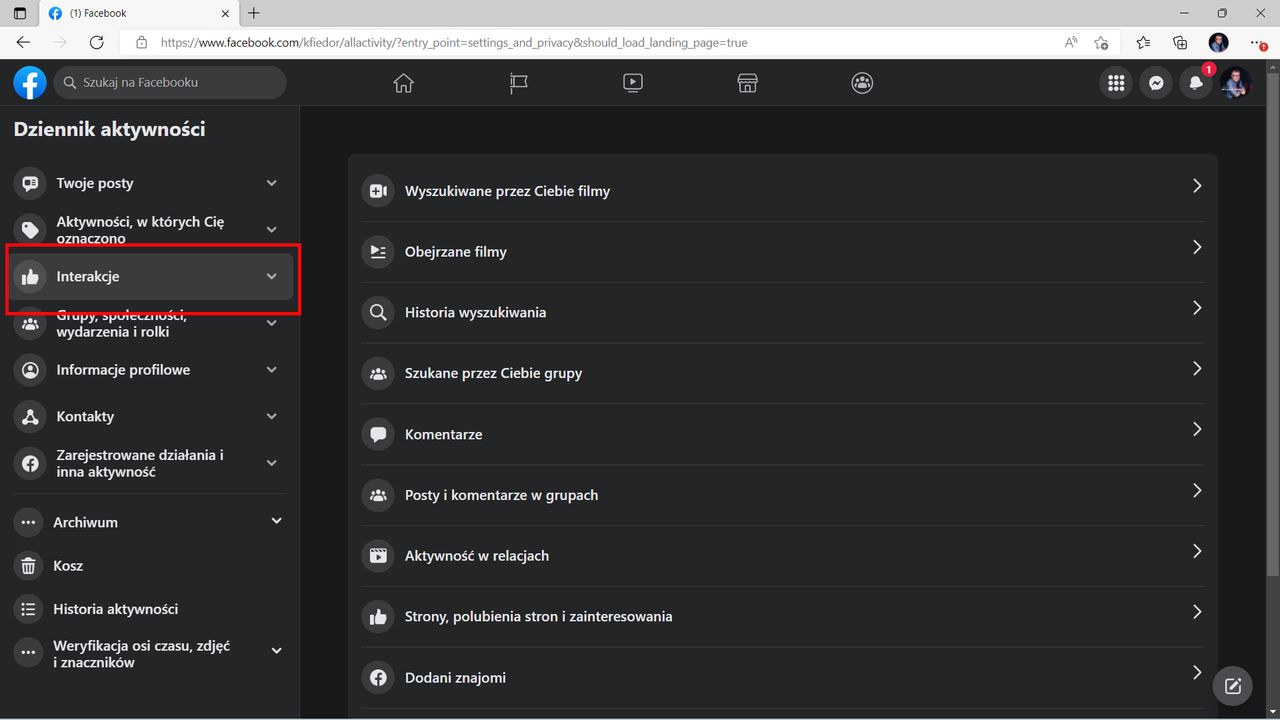Expand the Twoje posty section chevron

pyautogui.click(x=272, y=183)
